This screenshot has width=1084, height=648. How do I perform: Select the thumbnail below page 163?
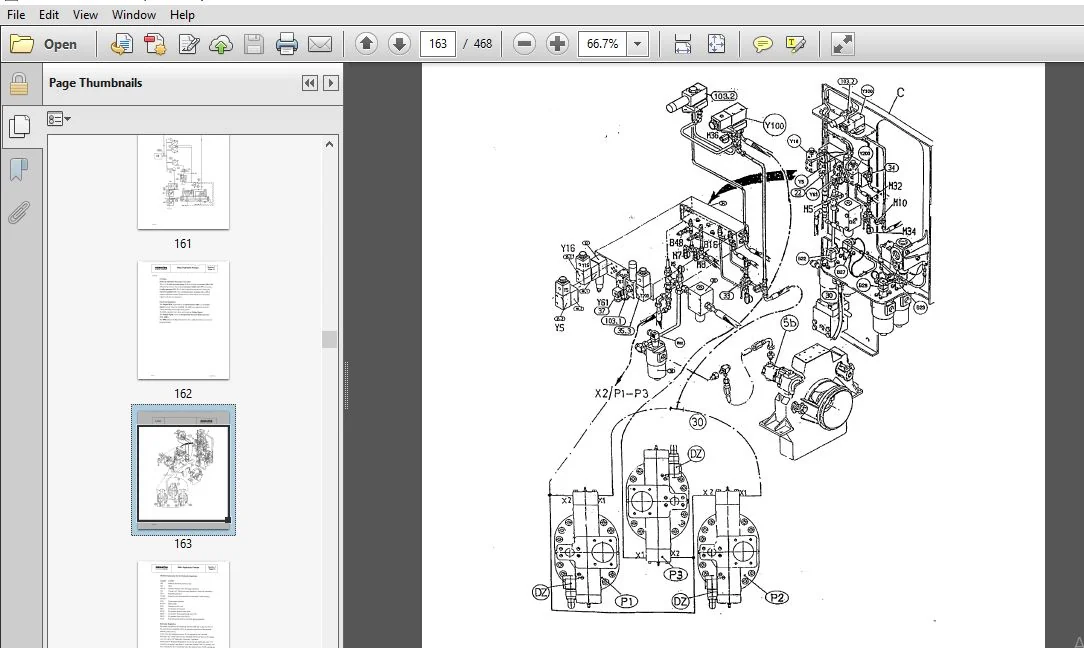[183, 604]
